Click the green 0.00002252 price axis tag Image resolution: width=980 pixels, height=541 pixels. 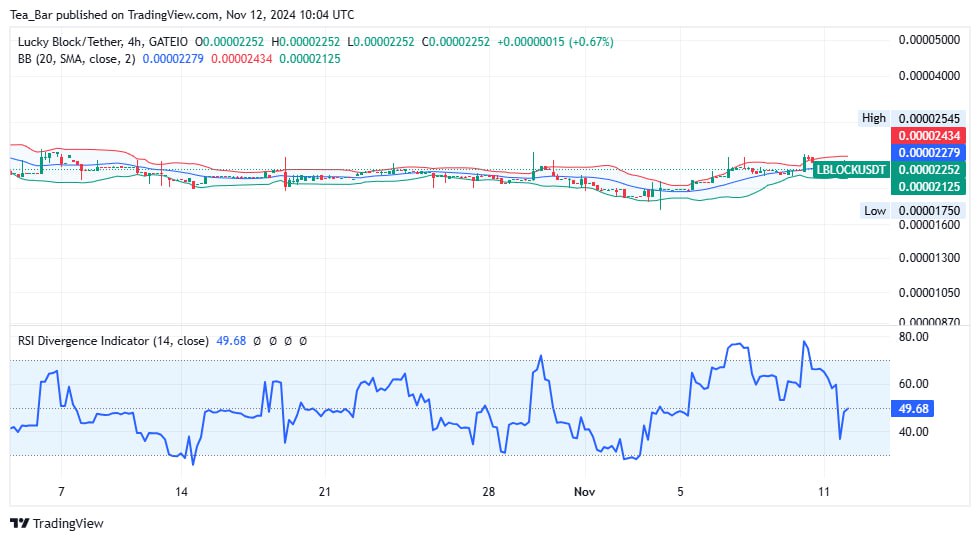929,169
